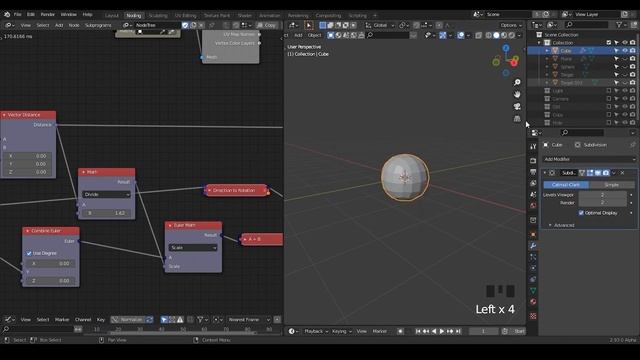Viewport: 640px width, 360px height.
Task: Adjust the Math node B value field
Action: click(106, 213)
